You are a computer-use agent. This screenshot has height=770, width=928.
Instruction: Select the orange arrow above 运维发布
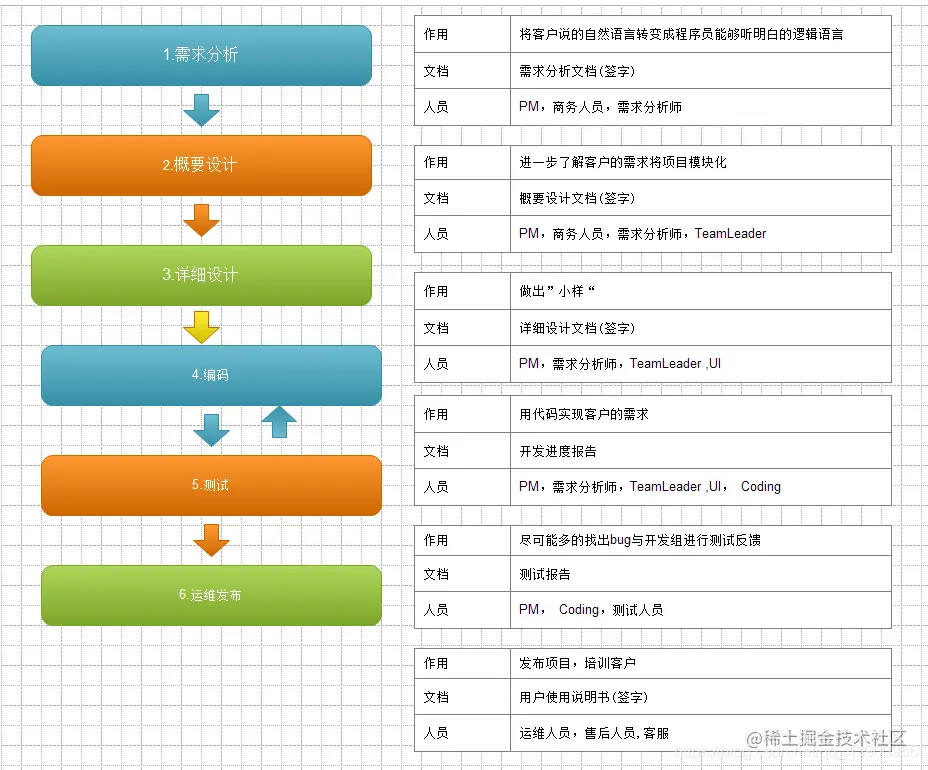(x=211, y=540)
